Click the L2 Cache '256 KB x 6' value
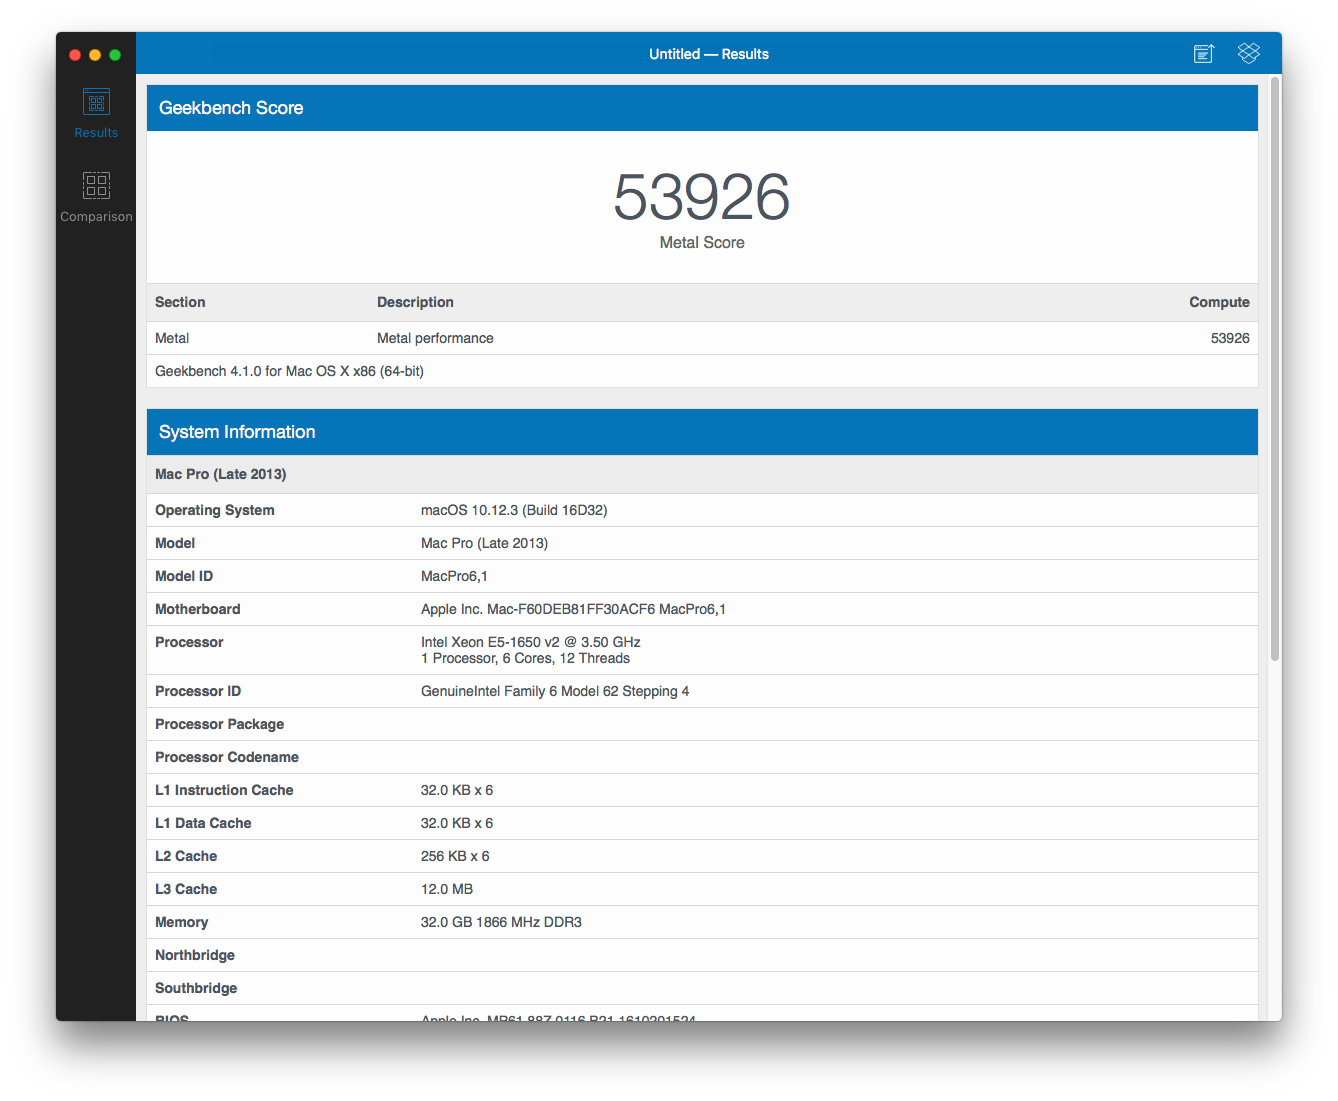The height and width of the screenshot is (1101, 1338). 455,856
